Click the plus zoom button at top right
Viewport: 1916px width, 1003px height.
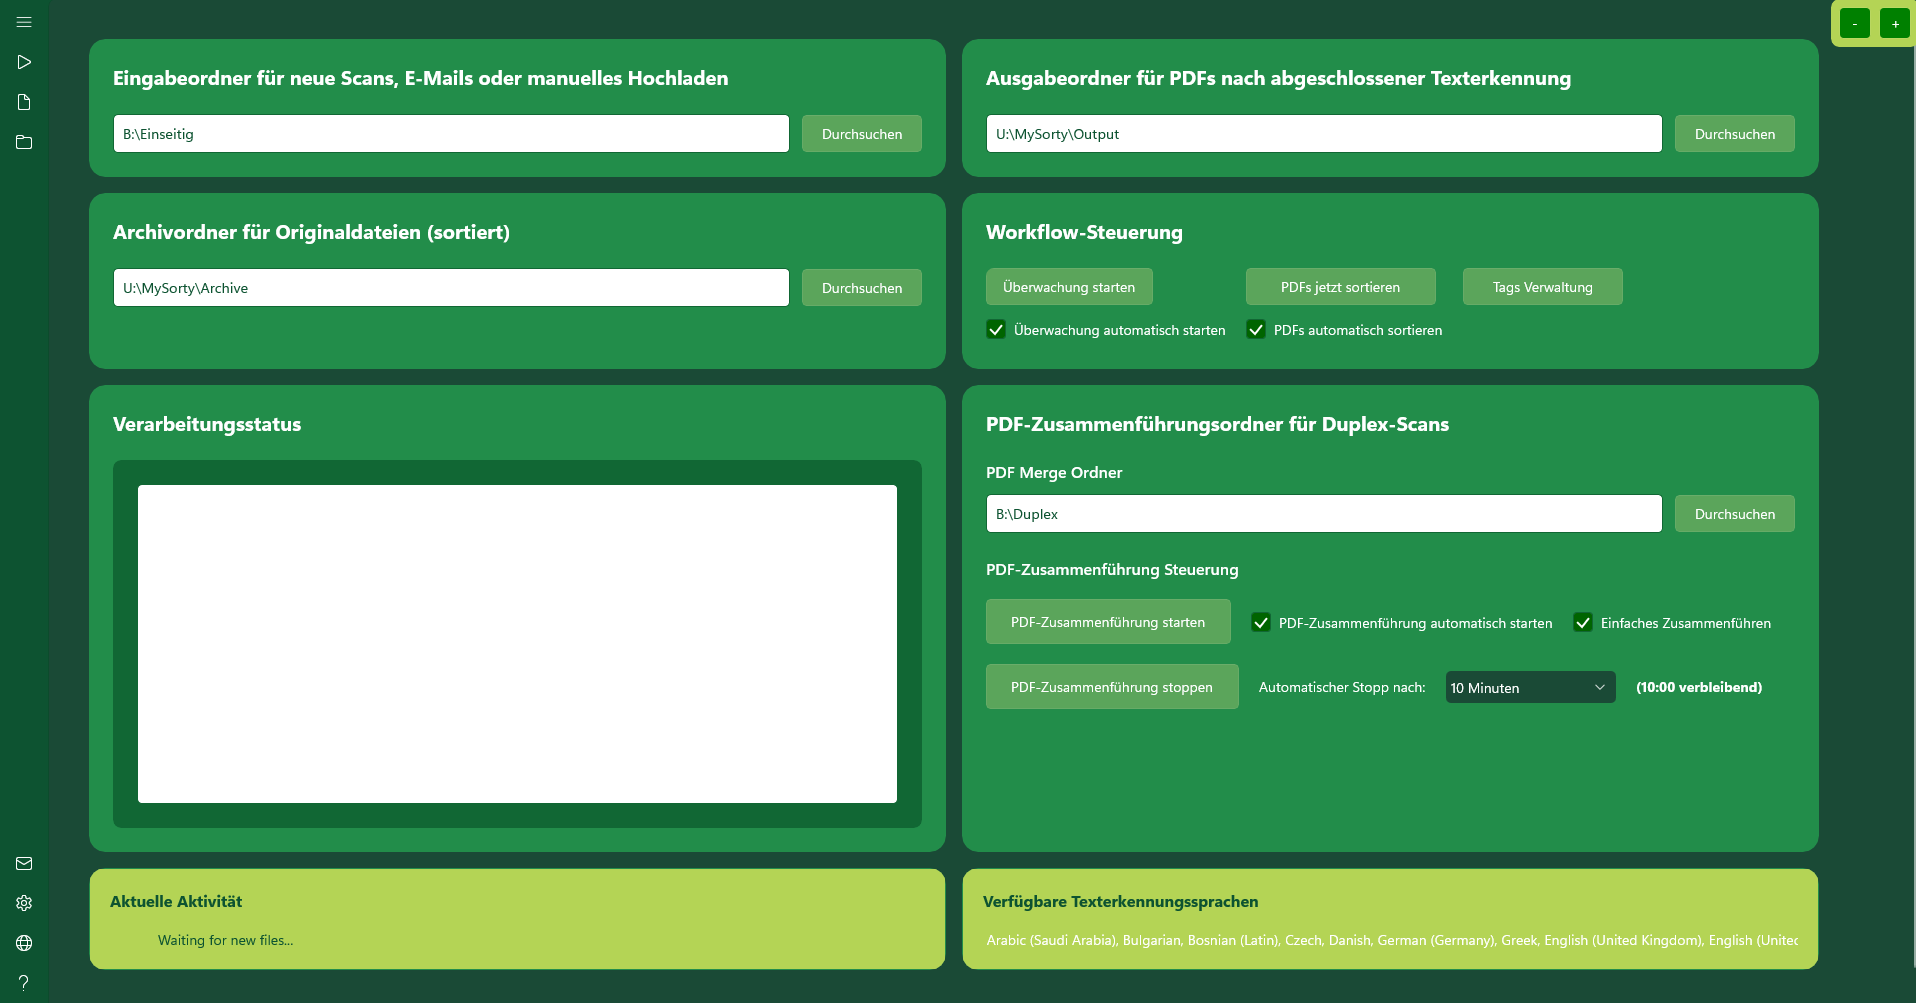pyautogui.click(x=1894, y=23)
